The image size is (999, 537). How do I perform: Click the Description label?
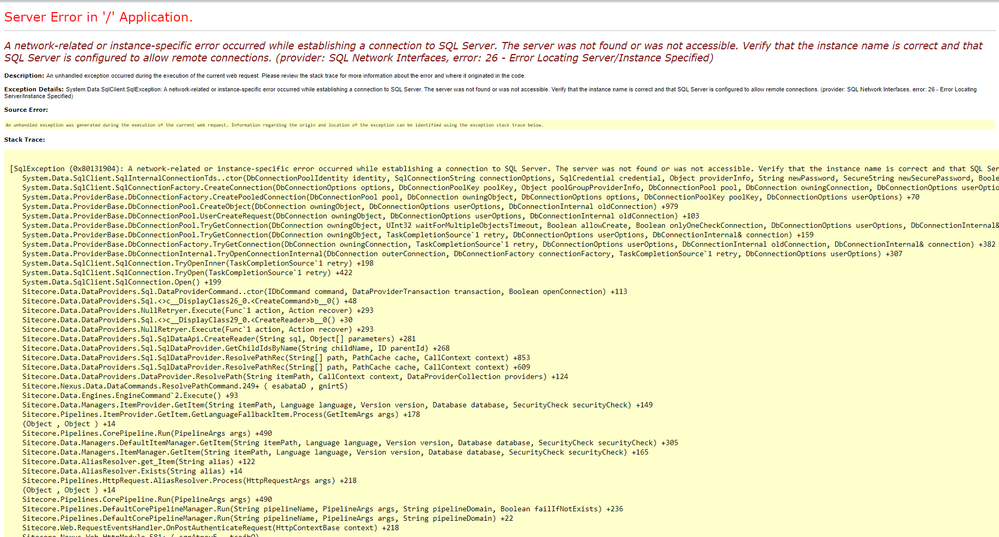coord(24,76)
